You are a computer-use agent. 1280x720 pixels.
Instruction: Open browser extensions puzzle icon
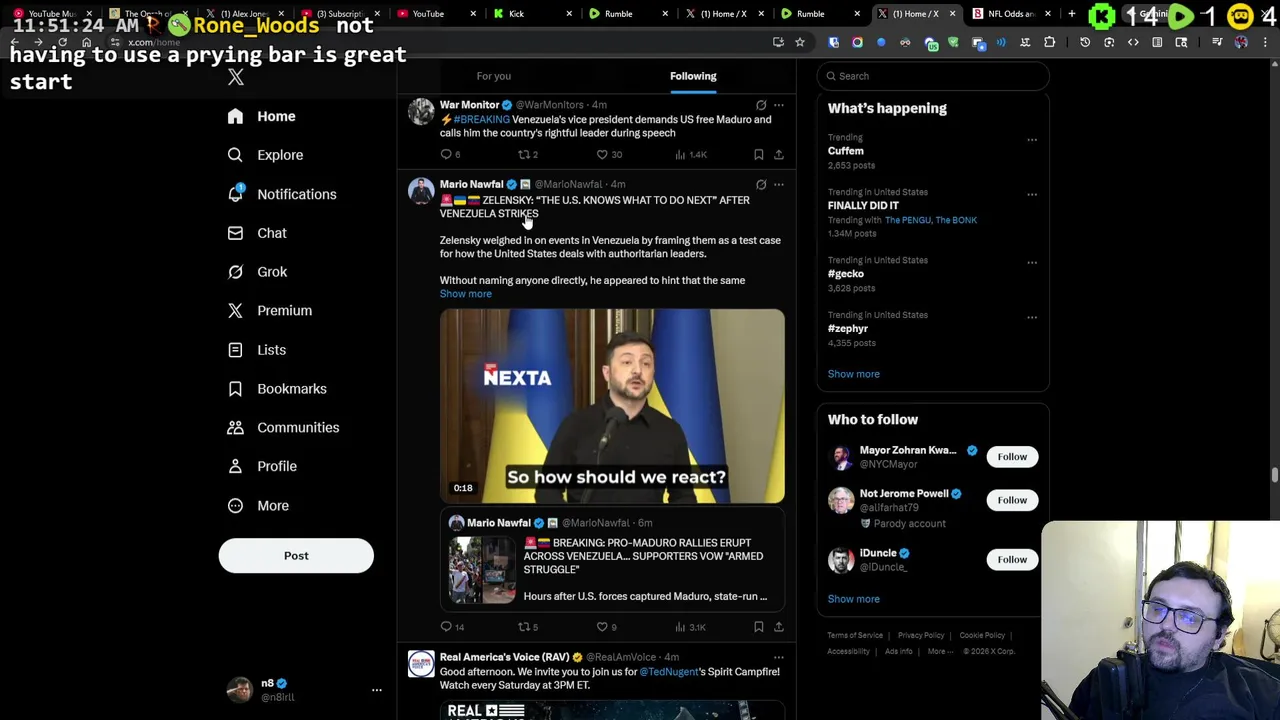[1049, 42]
